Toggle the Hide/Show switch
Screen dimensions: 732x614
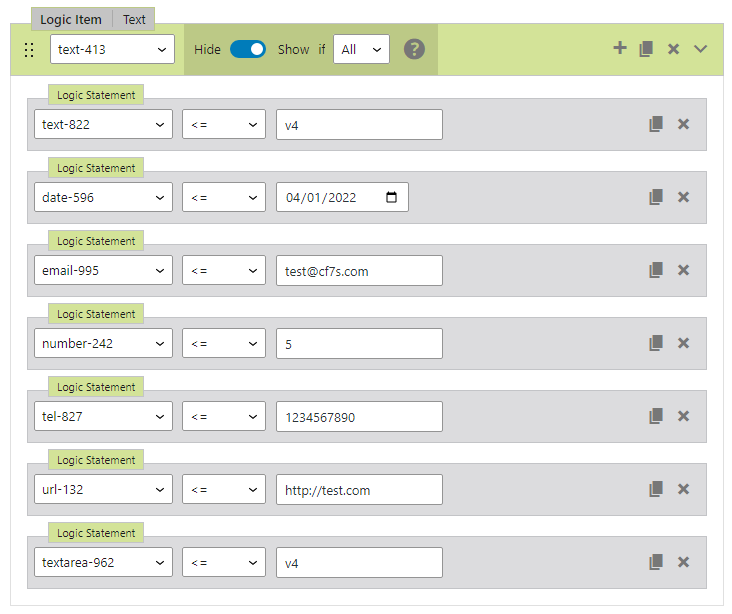click(x=248, y=49)
